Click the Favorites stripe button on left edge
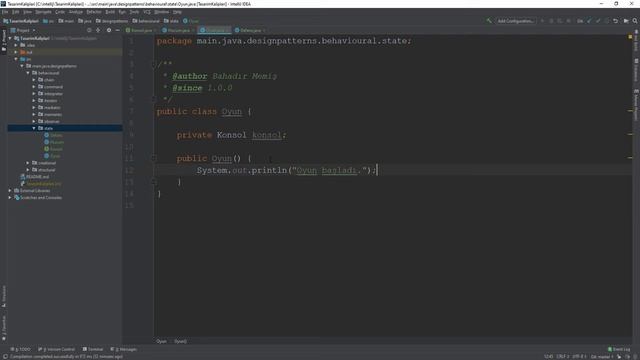Screen dimensions: 640x360 4,327
